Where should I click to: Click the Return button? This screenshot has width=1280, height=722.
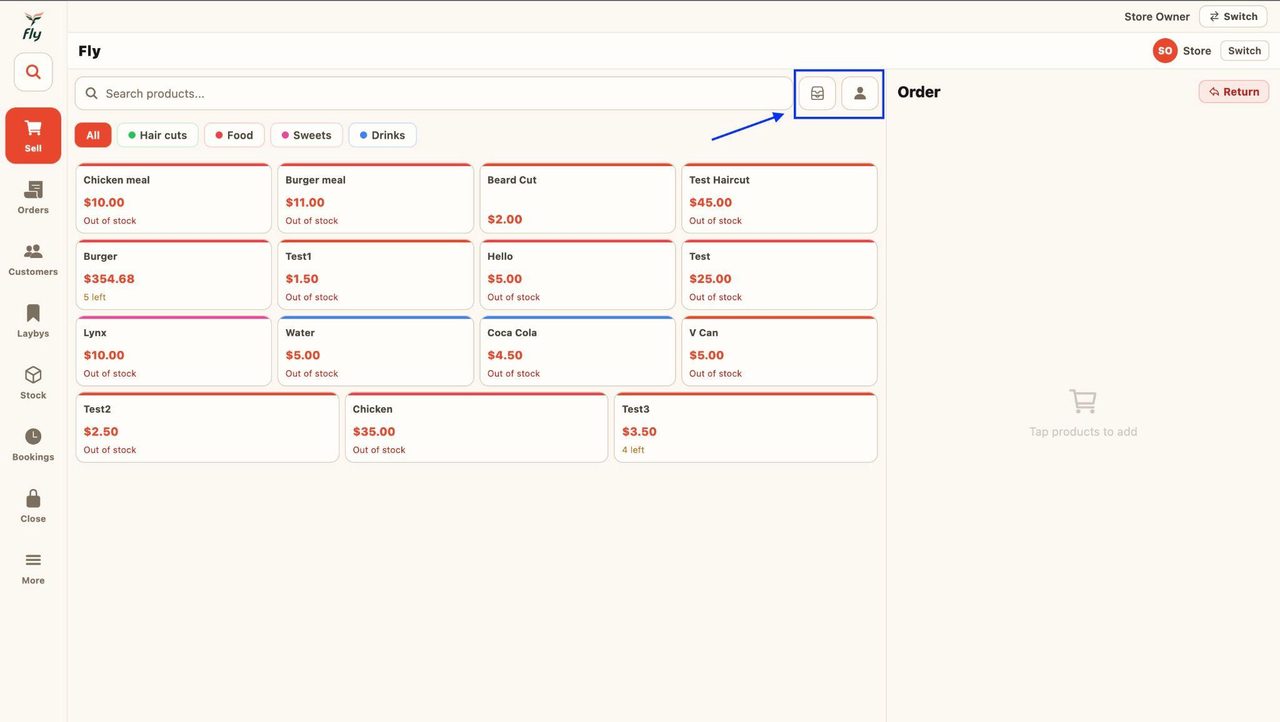tap(1234, 92)
